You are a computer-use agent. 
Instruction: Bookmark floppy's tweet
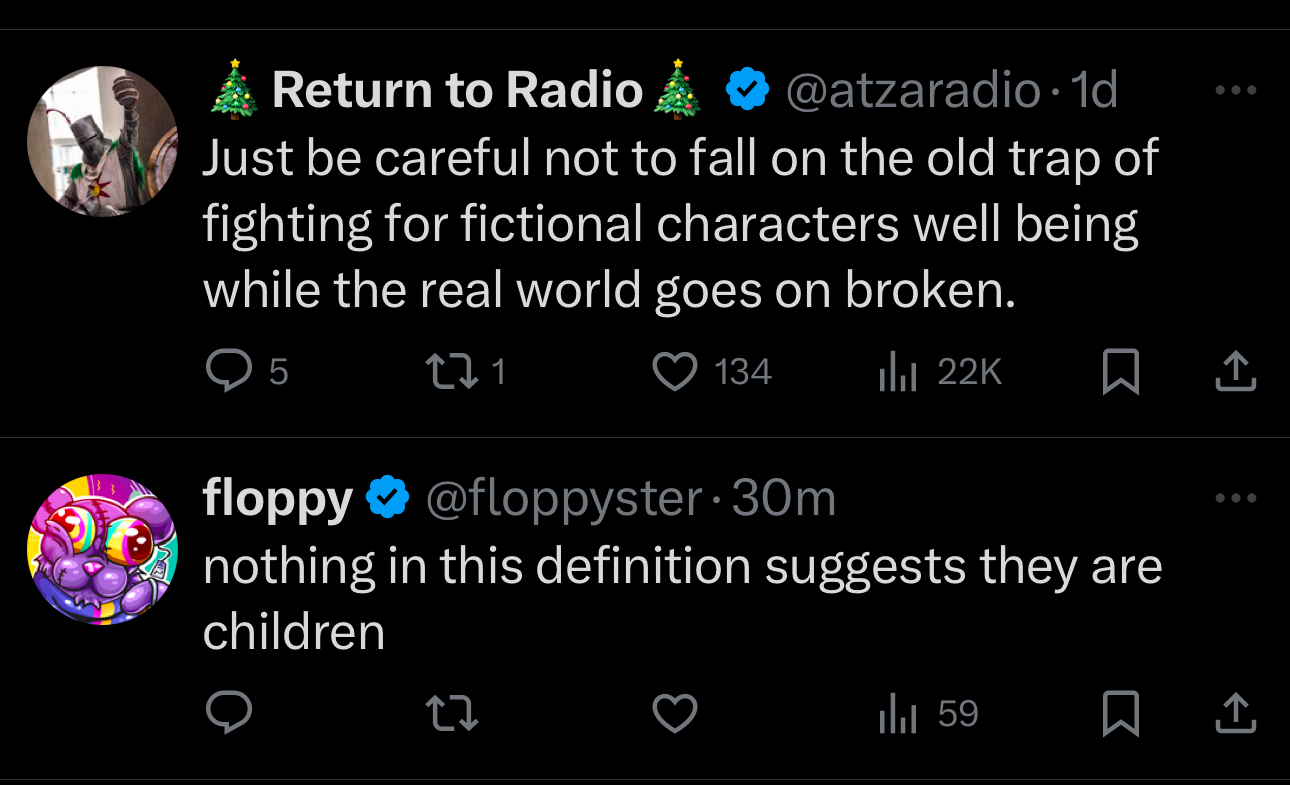(x=1121, y=714)
